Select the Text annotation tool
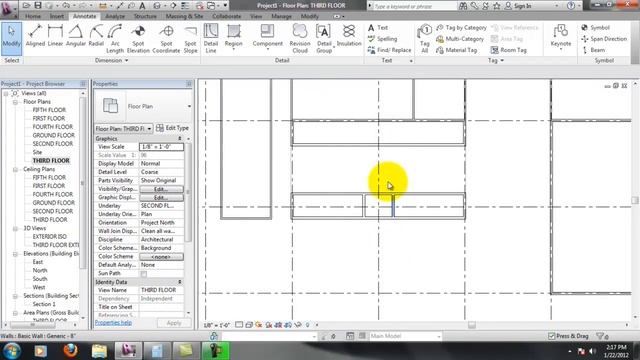This screenshot has height=360, width=640. tap(378, 27)
